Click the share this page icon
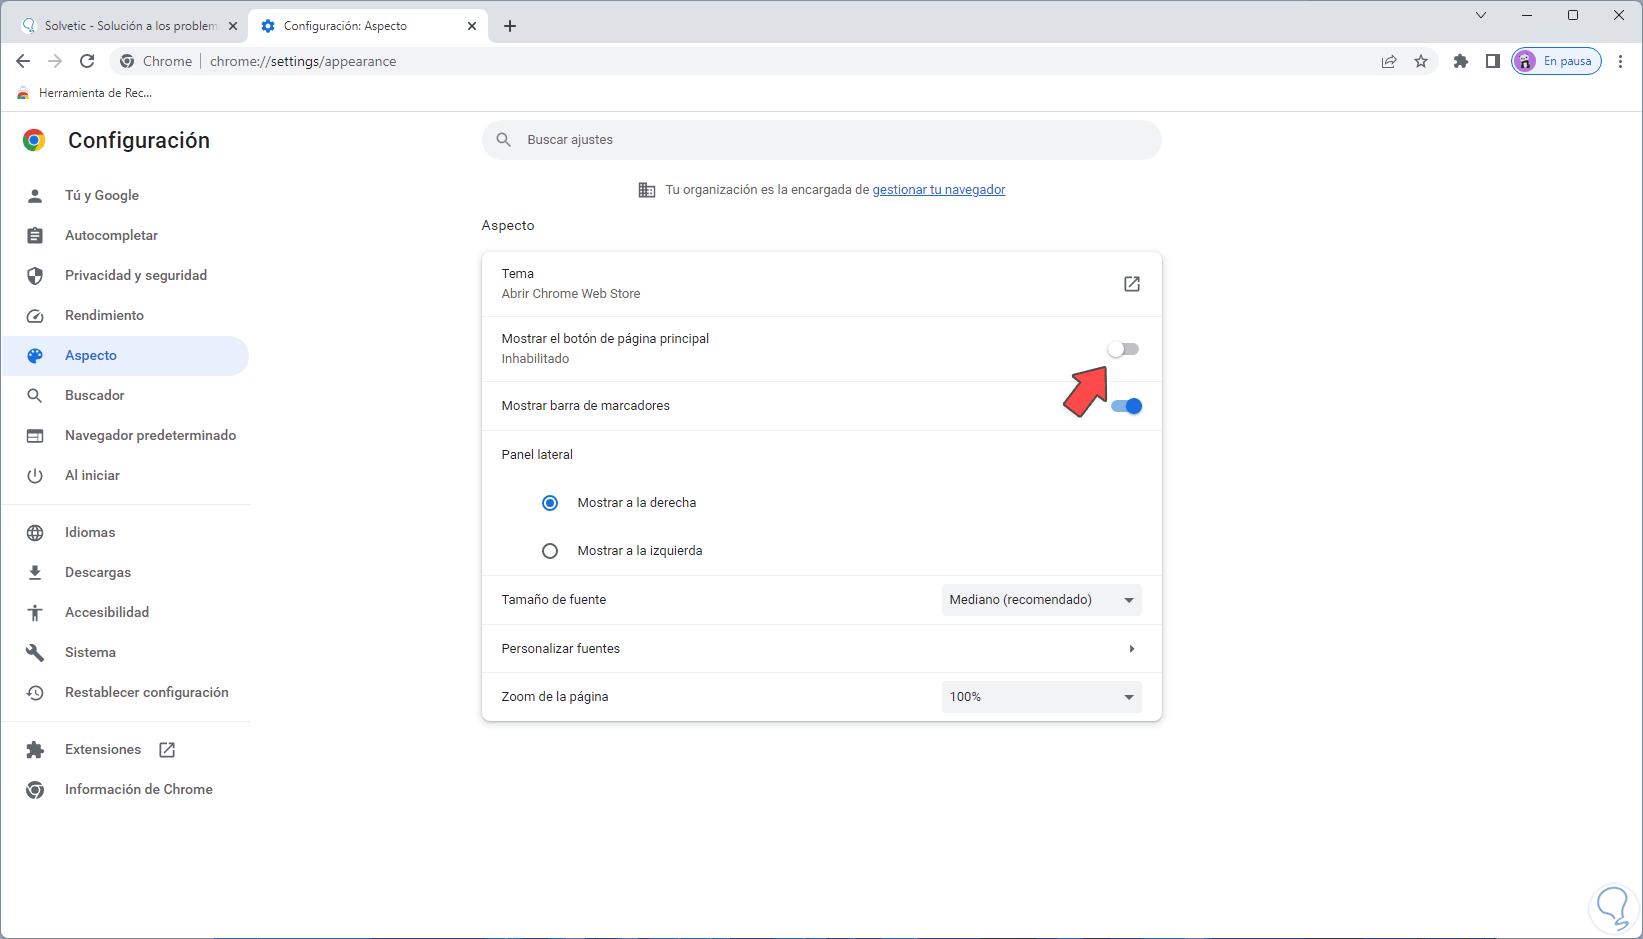This screenshot has height=939, width=1643. pos(1389,61)
